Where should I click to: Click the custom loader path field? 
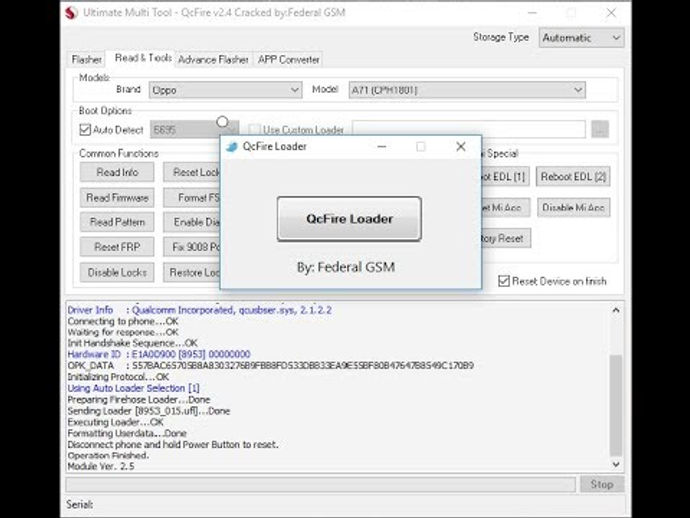pyautogui.click(x=469, y=129)
